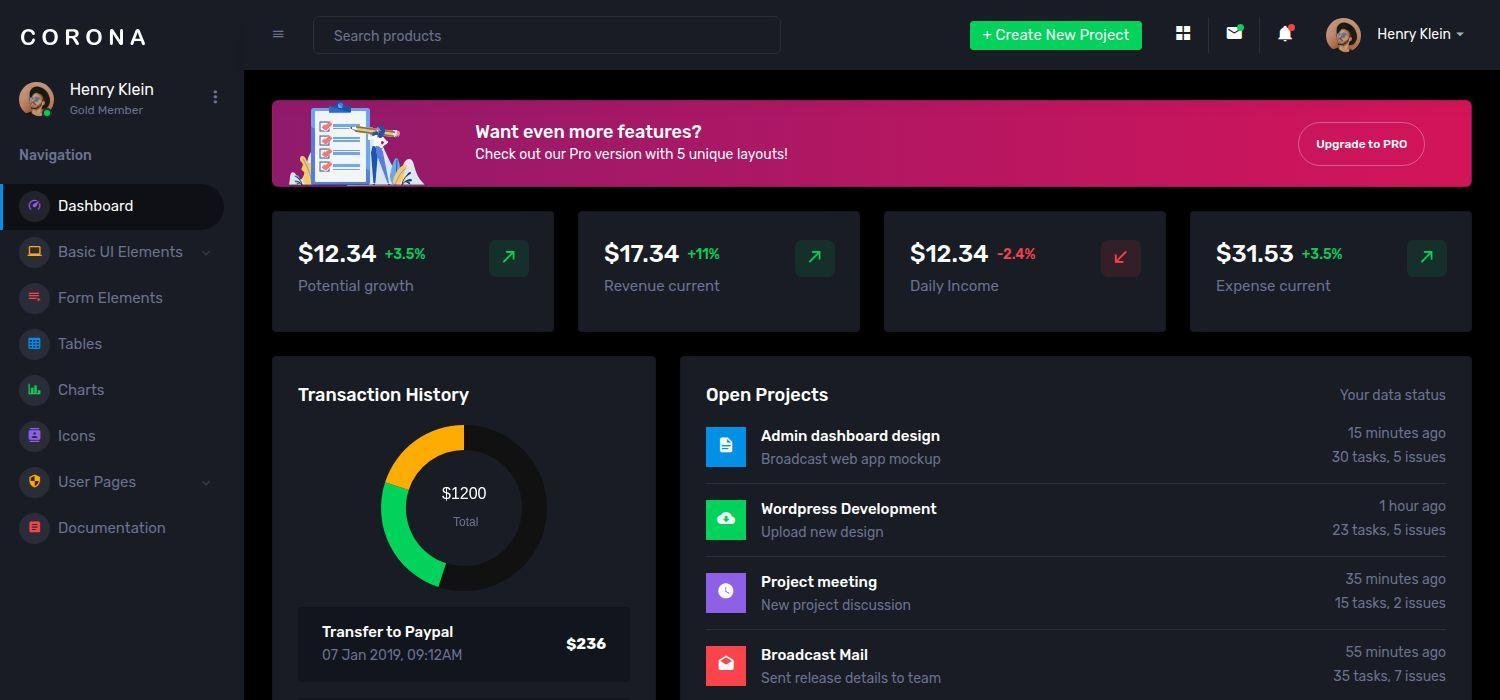Click the sidebar three-dot options icon
Screen dimensions: 1500x700
click(215, 97)
